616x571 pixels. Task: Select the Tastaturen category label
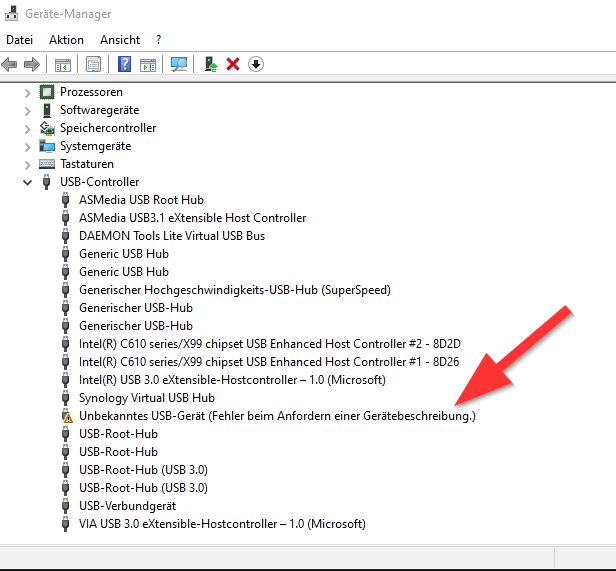click(87, 164)
